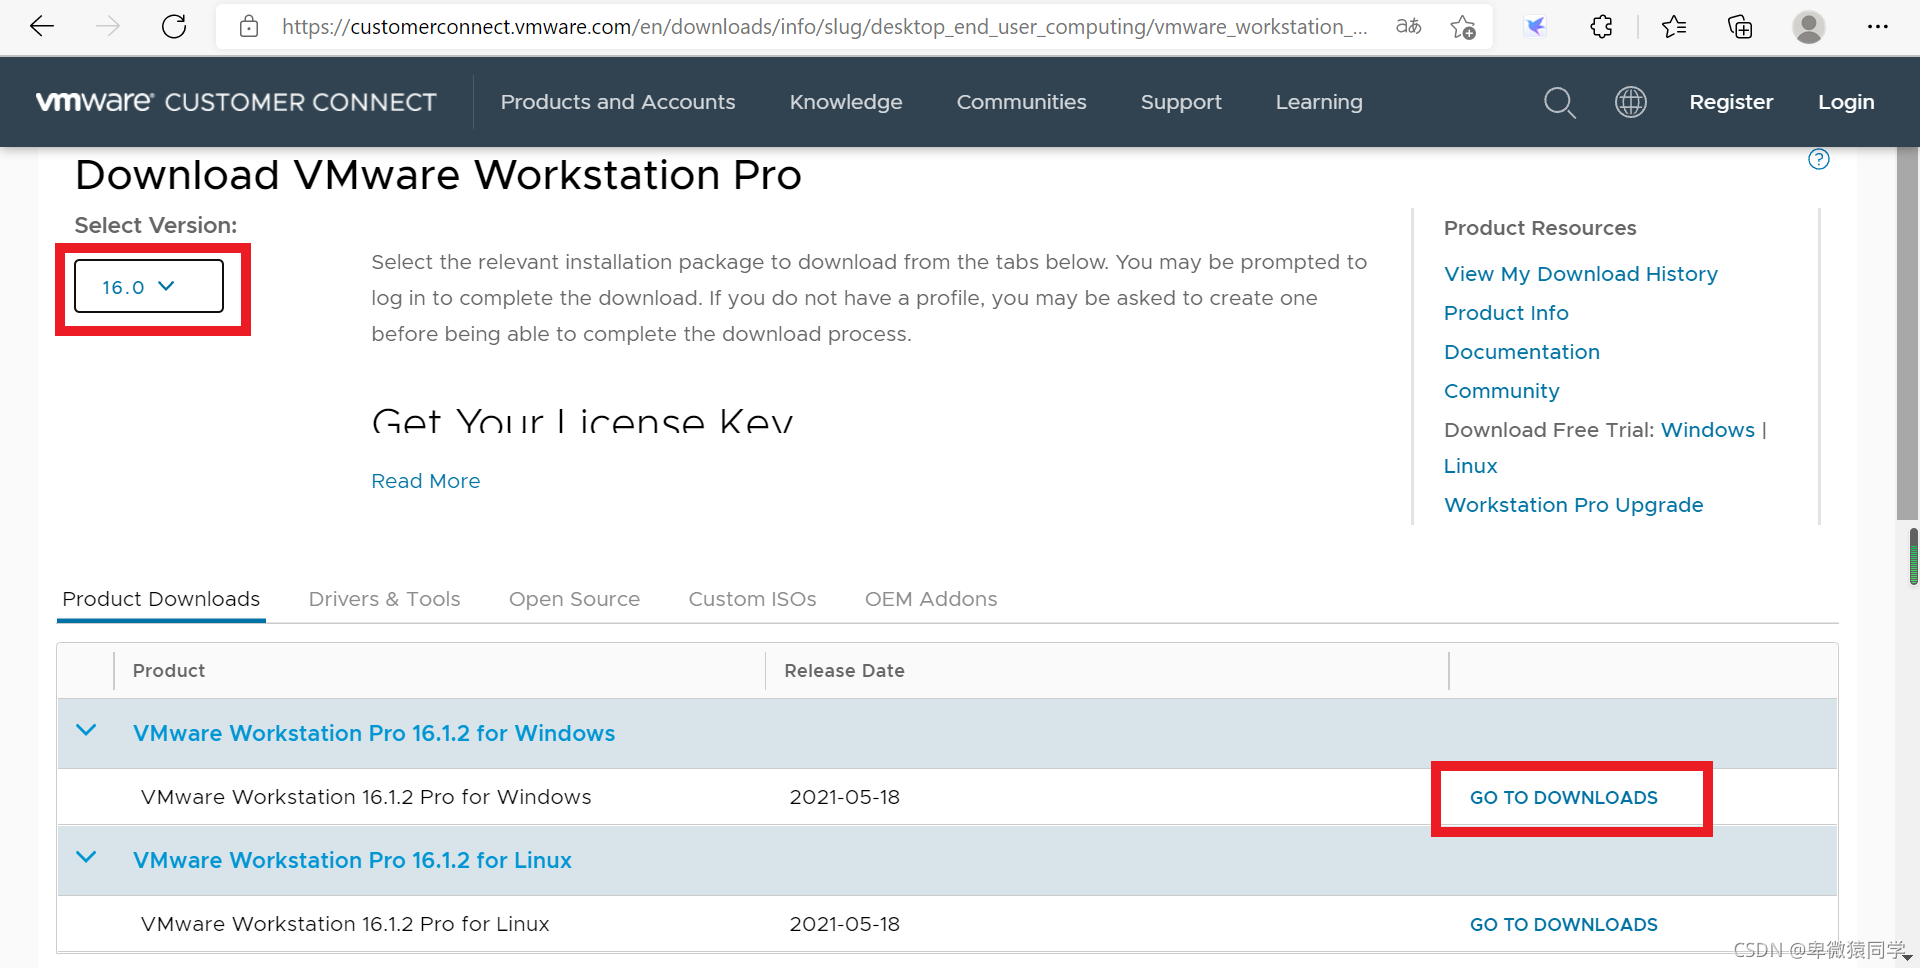Open the Select Version 16.0 dropdown
This screenshot has width=1920, height=968.
coord(149,287)
